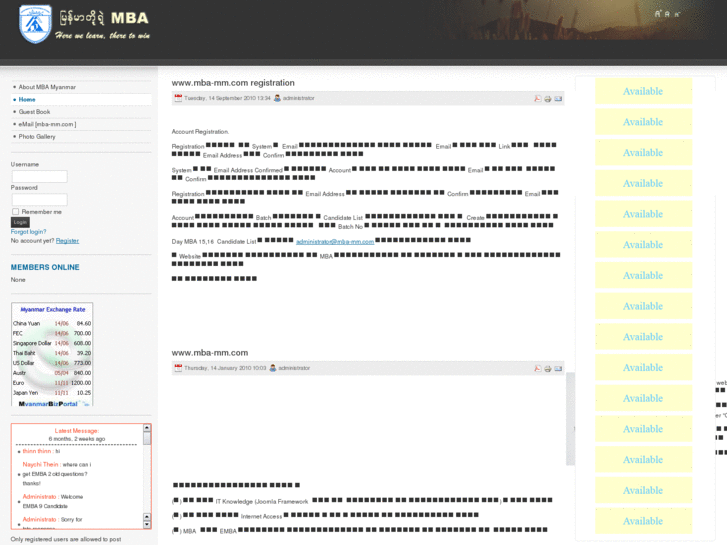The height and width of the screenshot is (545, 727).
Task: Click the Latest Message scrollbar thumb
Action: coord(147,438)
